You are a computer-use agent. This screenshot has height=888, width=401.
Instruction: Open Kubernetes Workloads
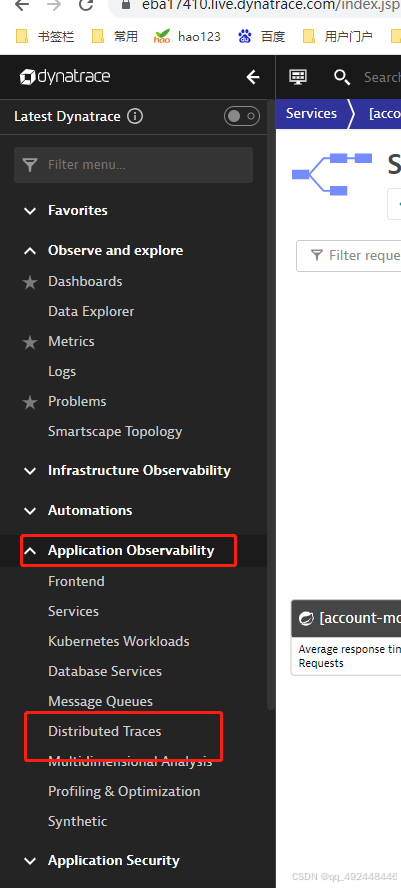(x=119, y=642)
